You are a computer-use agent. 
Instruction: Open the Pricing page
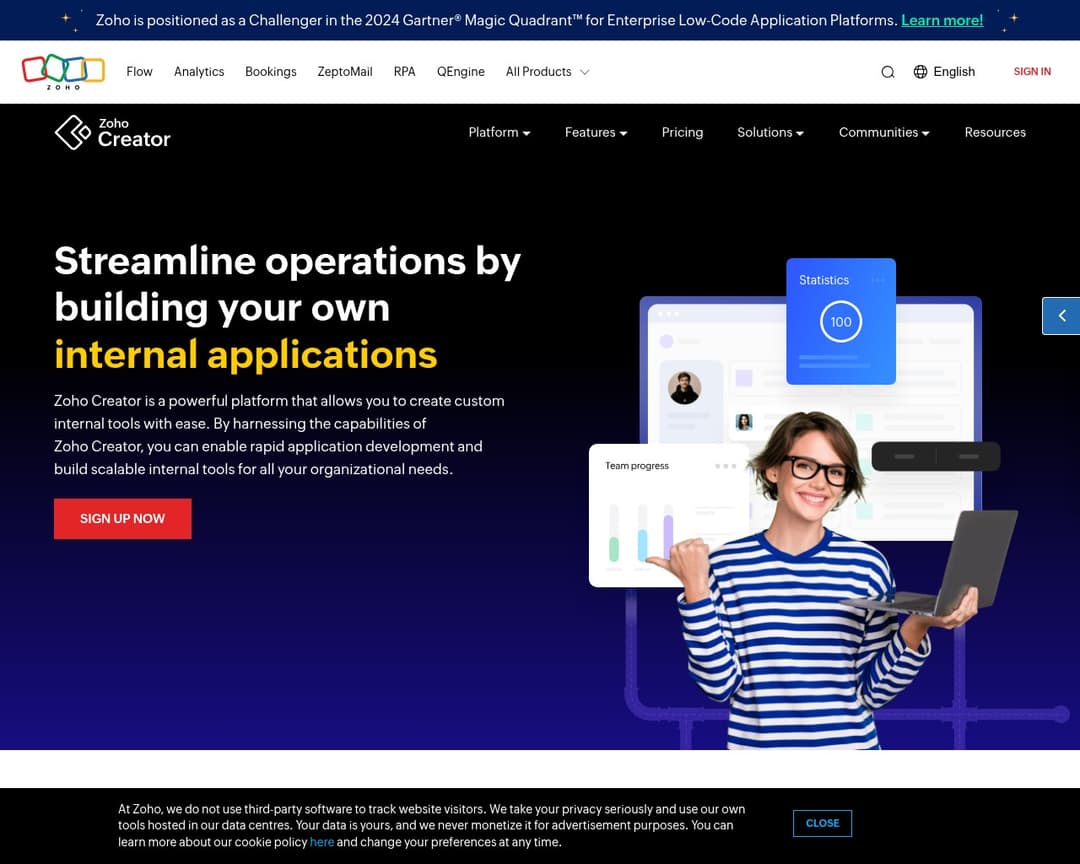tap(682, 132)
